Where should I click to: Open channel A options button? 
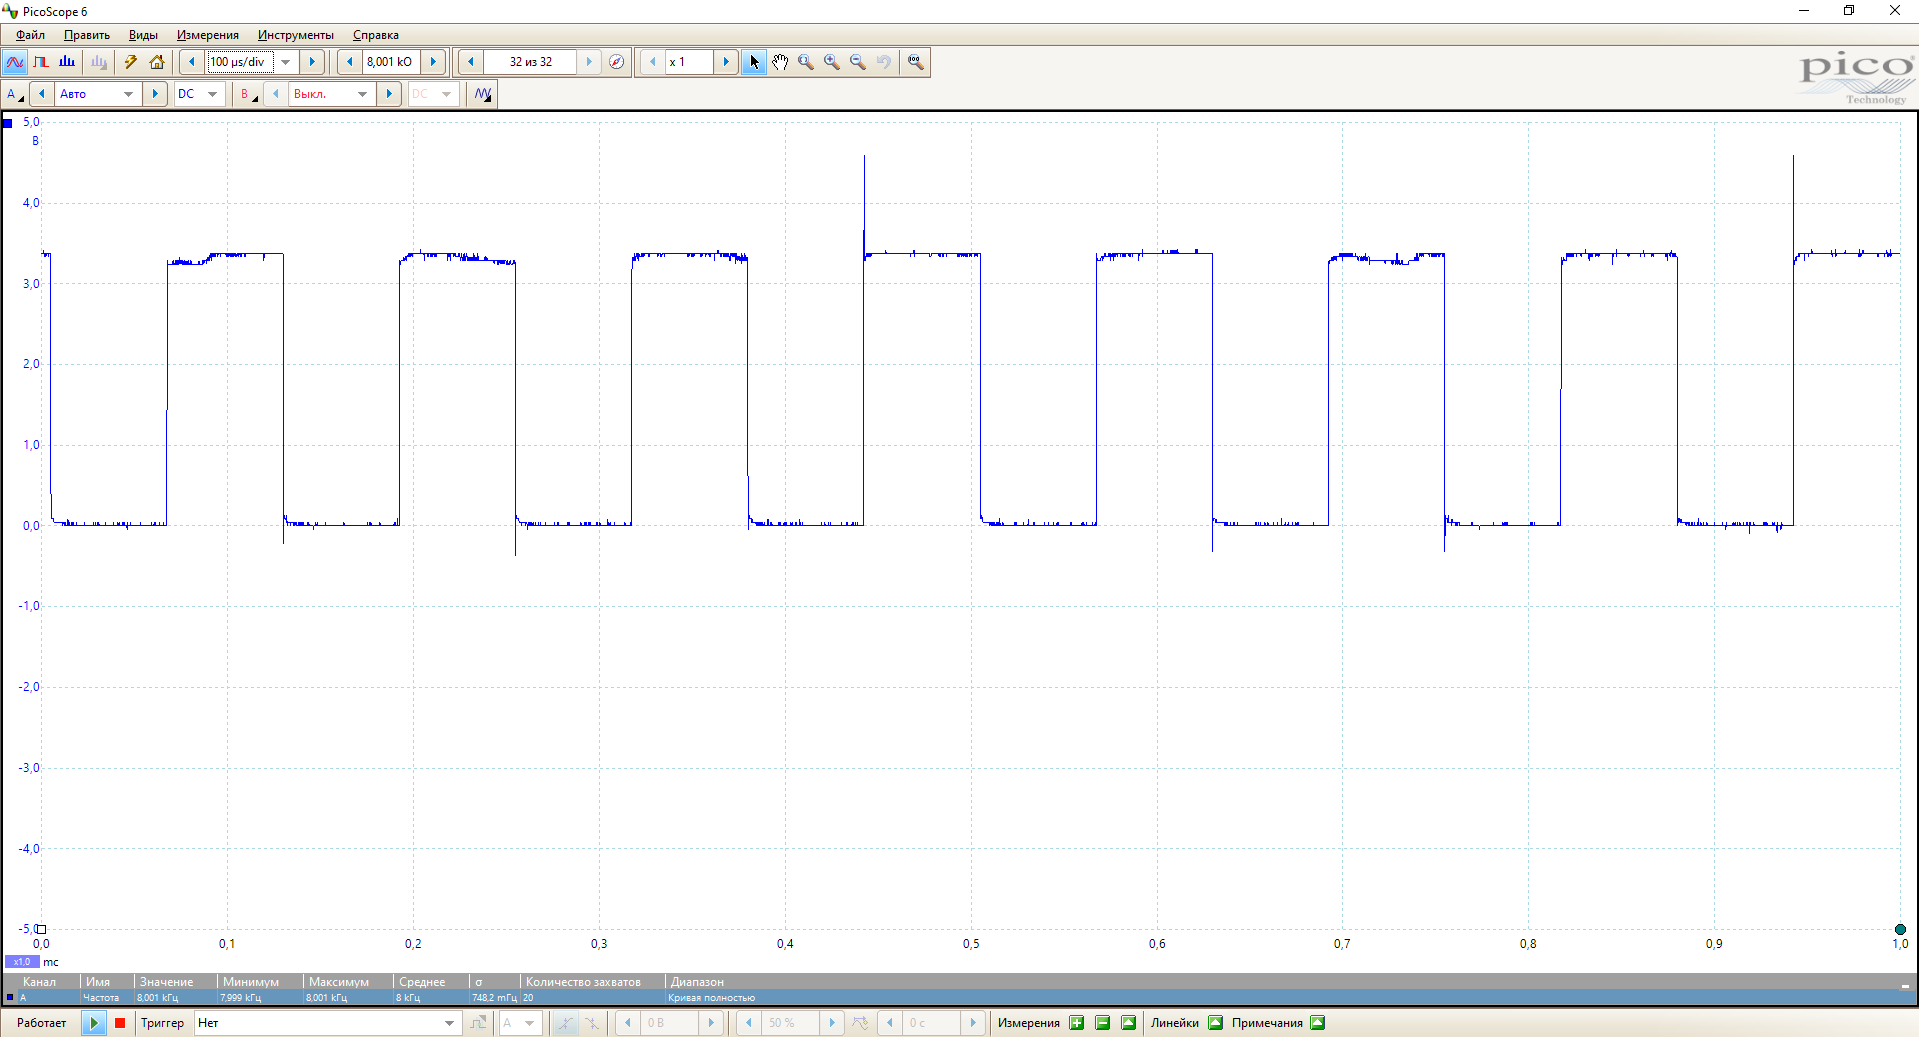click(x=15, y=94)
